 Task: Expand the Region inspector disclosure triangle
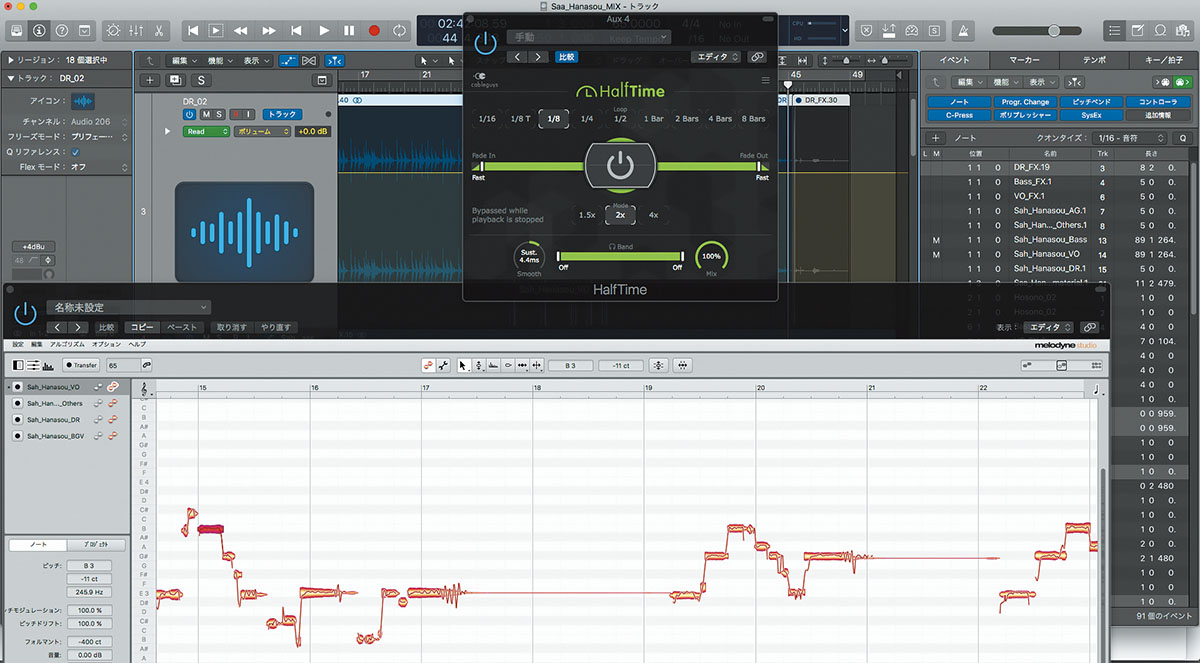pyautogui.click(x=10, y=61)
